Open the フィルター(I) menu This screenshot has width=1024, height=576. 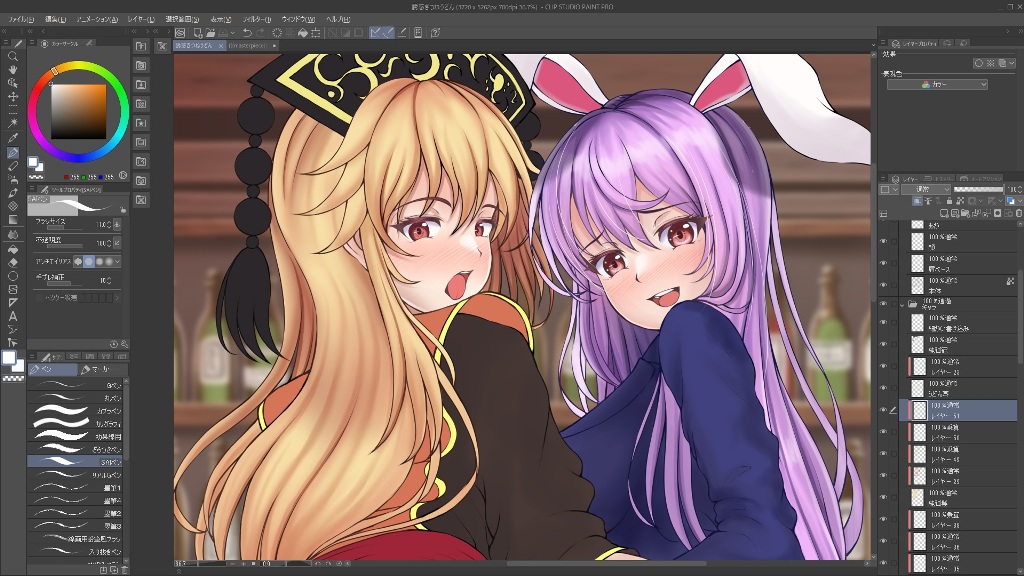pos(257,20)
